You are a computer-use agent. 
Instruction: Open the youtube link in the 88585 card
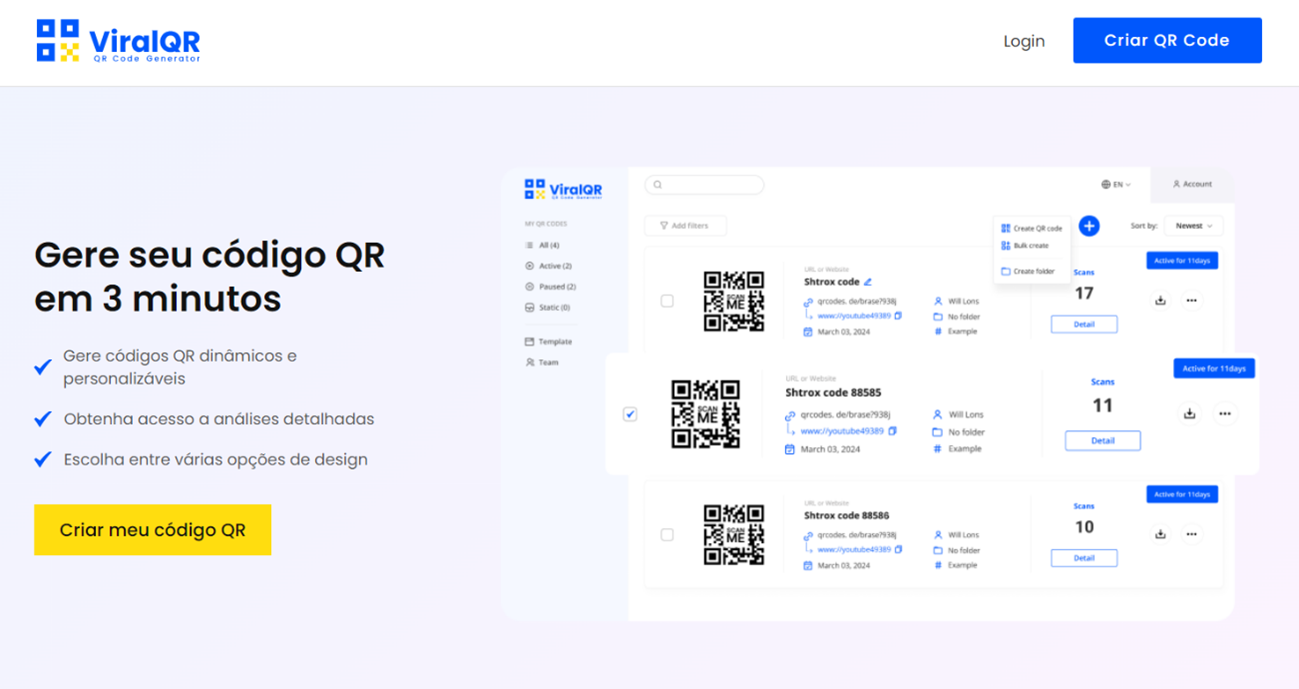click(842, 432)
